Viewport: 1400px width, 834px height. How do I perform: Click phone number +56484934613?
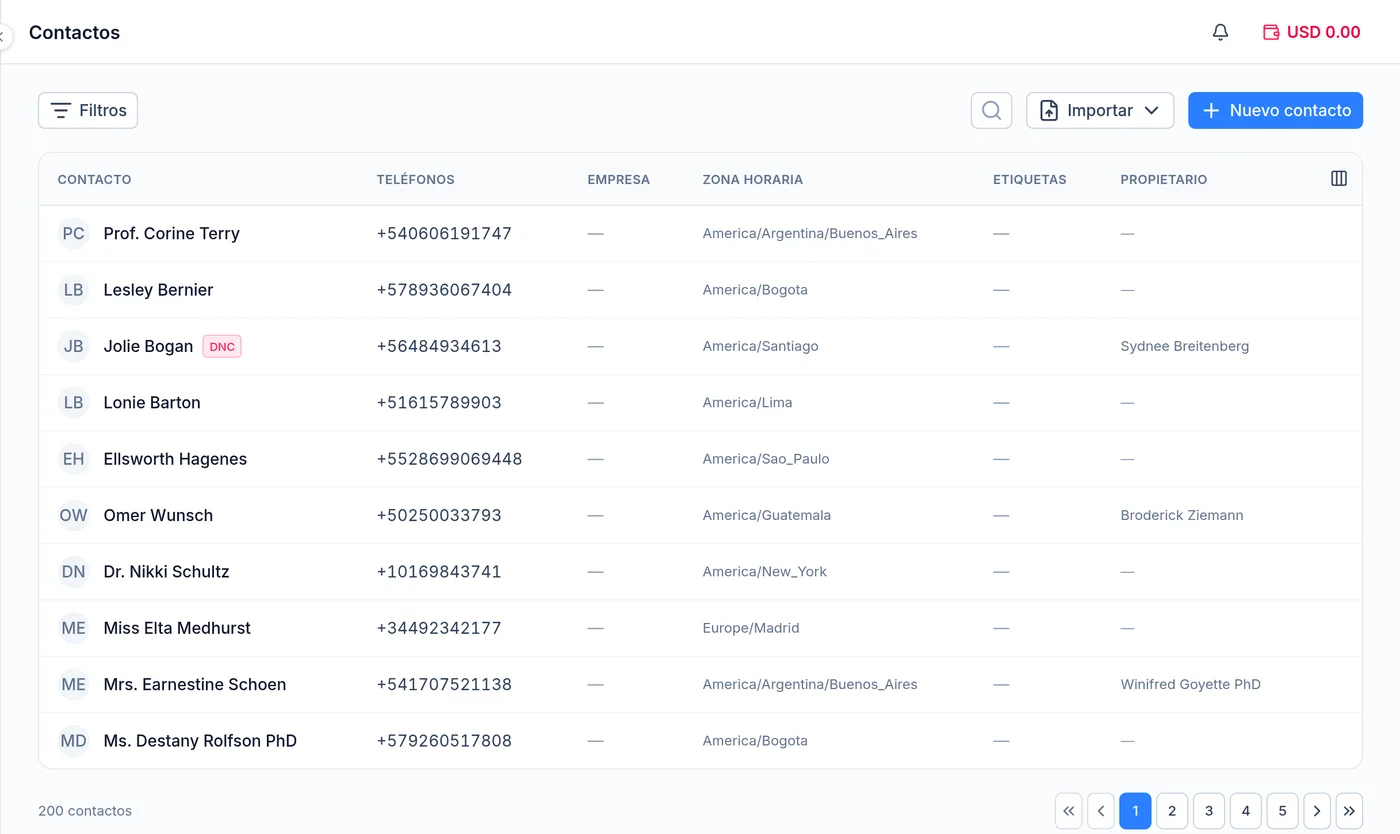pyautogui.click(x=439, y=346)
